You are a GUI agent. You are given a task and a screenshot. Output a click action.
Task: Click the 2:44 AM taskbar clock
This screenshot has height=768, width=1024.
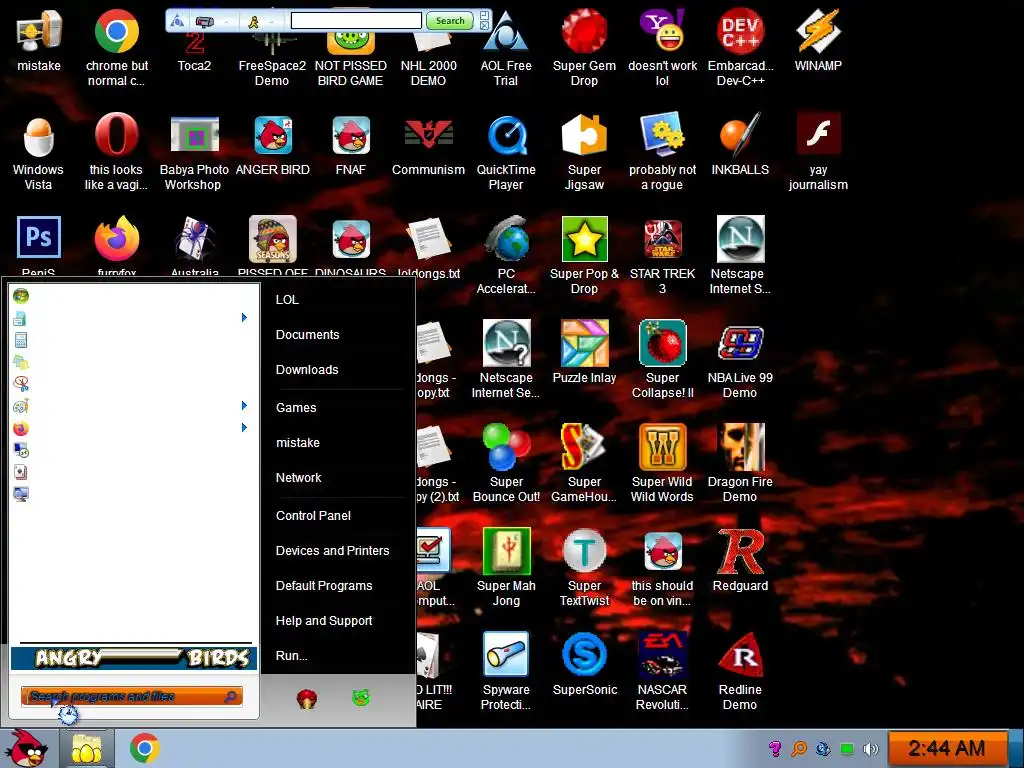(x=946, y=748)
